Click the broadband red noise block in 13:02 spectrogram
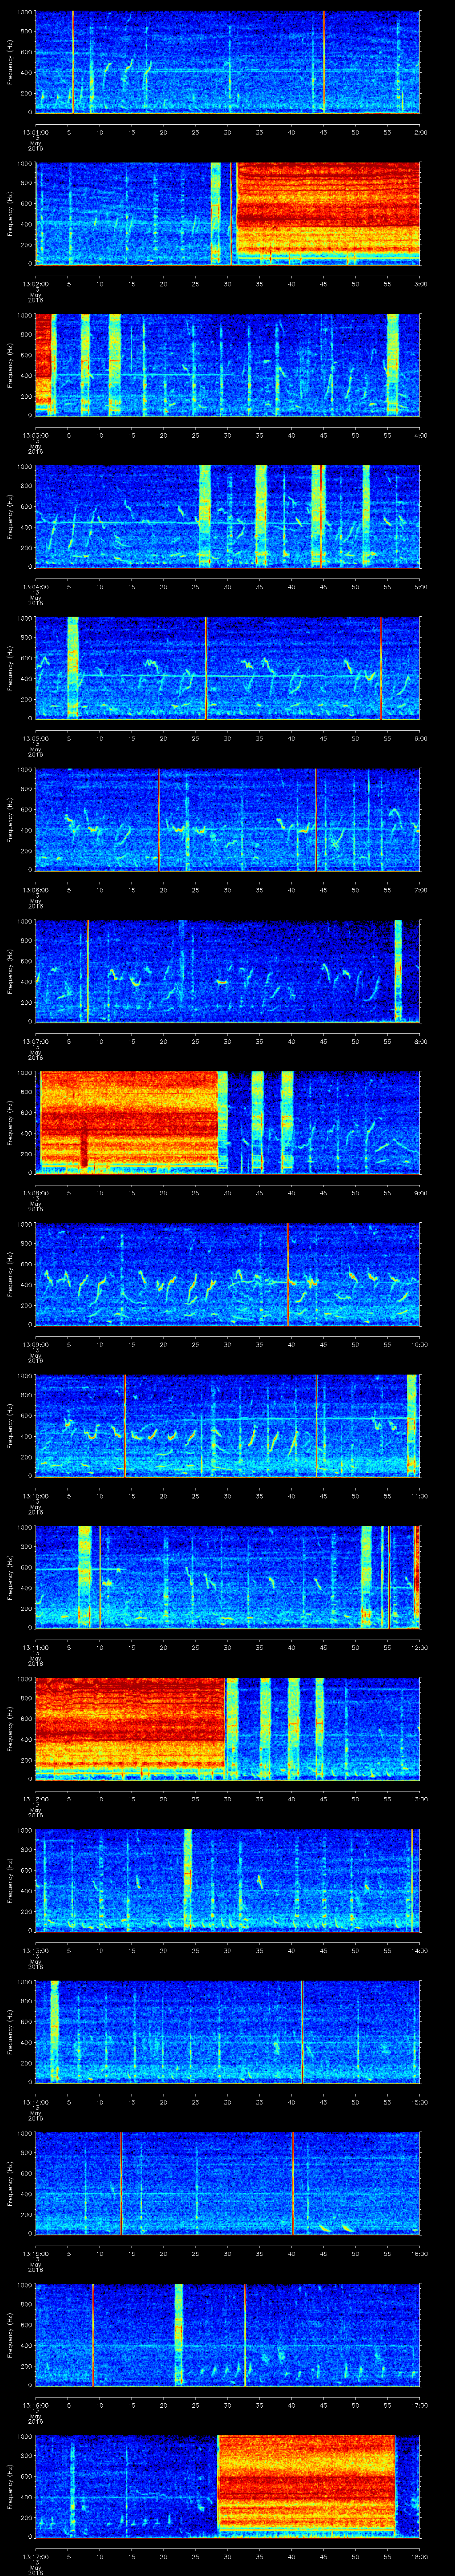 [x=327, y=212]
